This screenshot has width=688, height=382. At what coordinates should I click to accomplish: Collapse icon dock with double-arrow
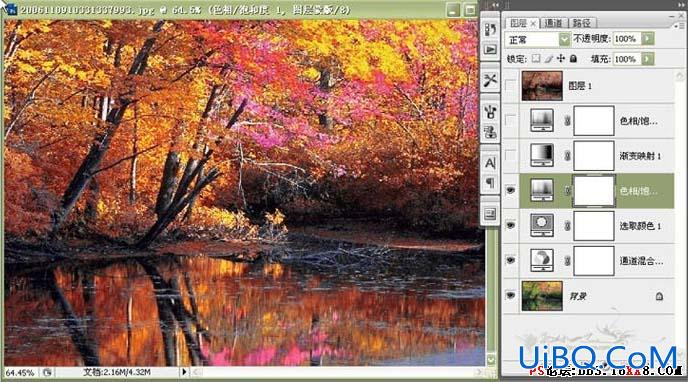(x=496, y=5)
